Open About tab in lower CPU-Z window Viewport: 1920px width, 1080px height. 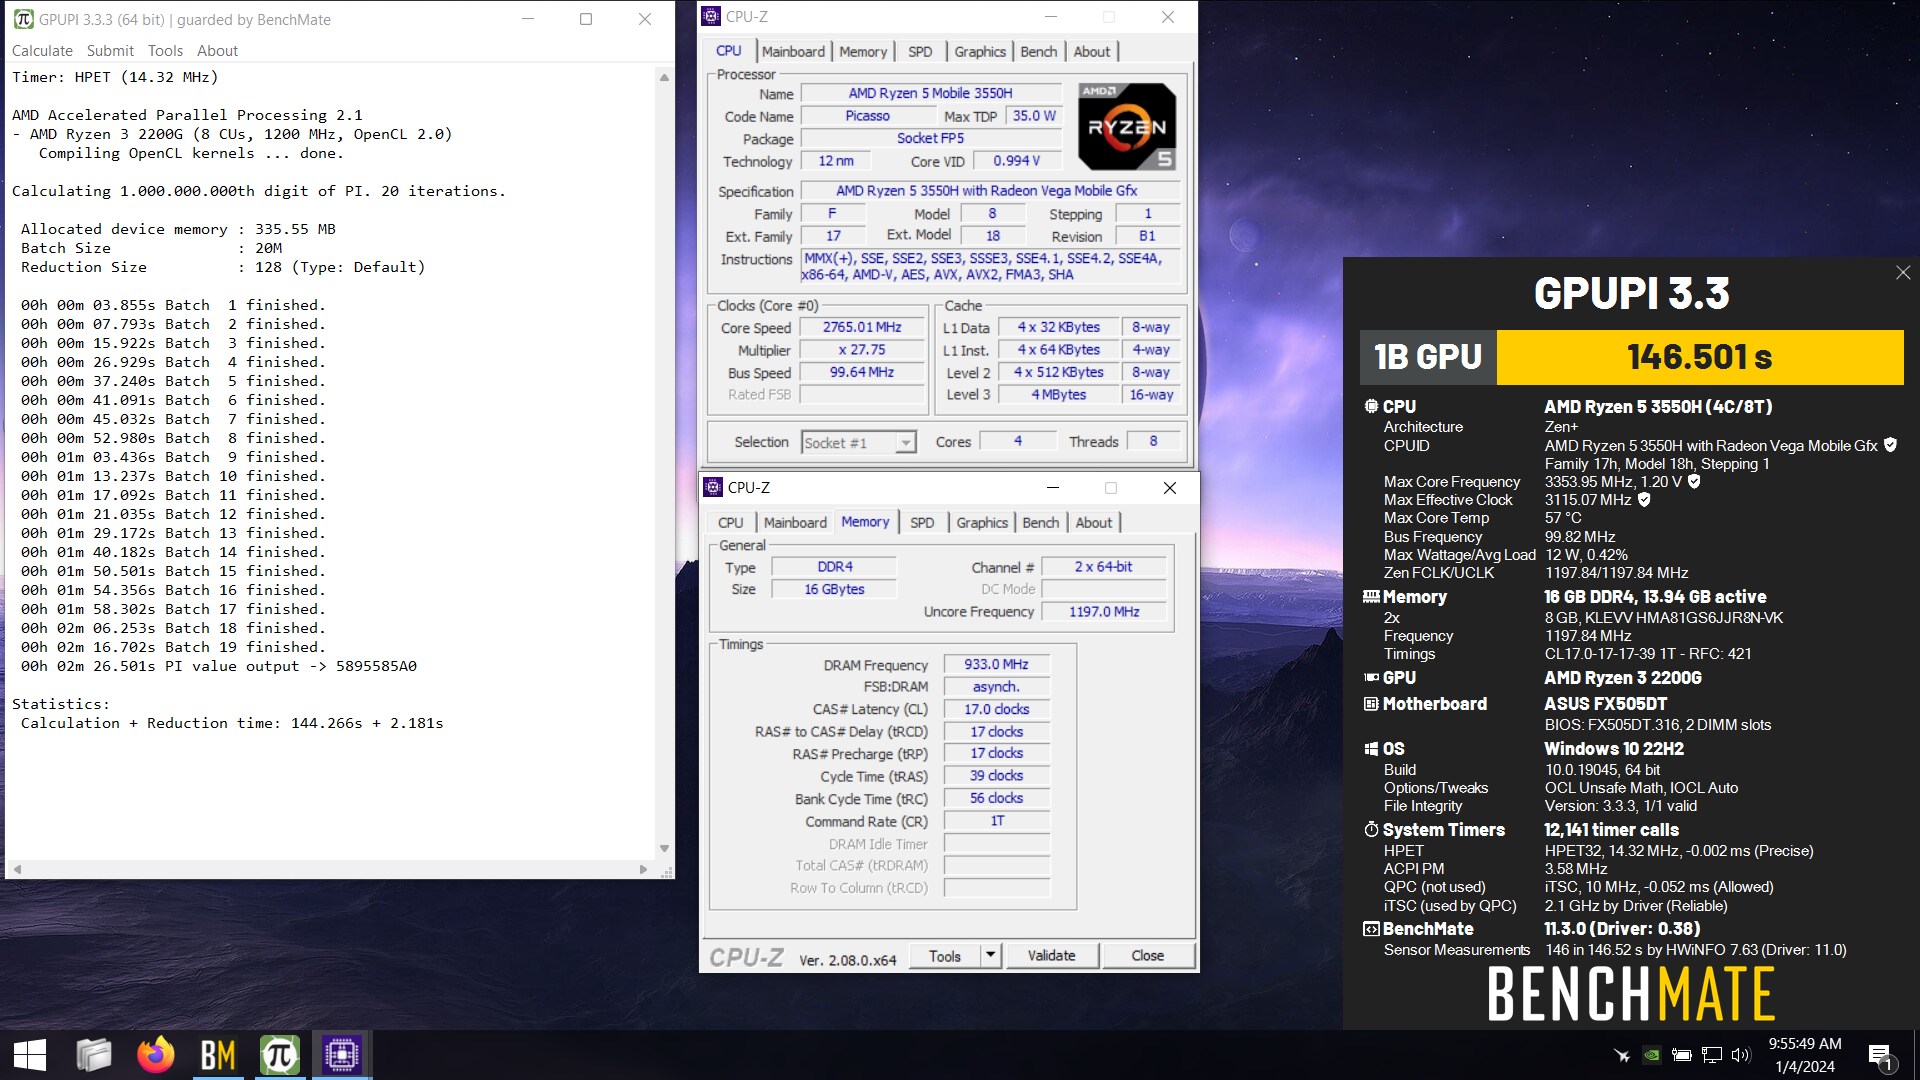pos(1094,523)
